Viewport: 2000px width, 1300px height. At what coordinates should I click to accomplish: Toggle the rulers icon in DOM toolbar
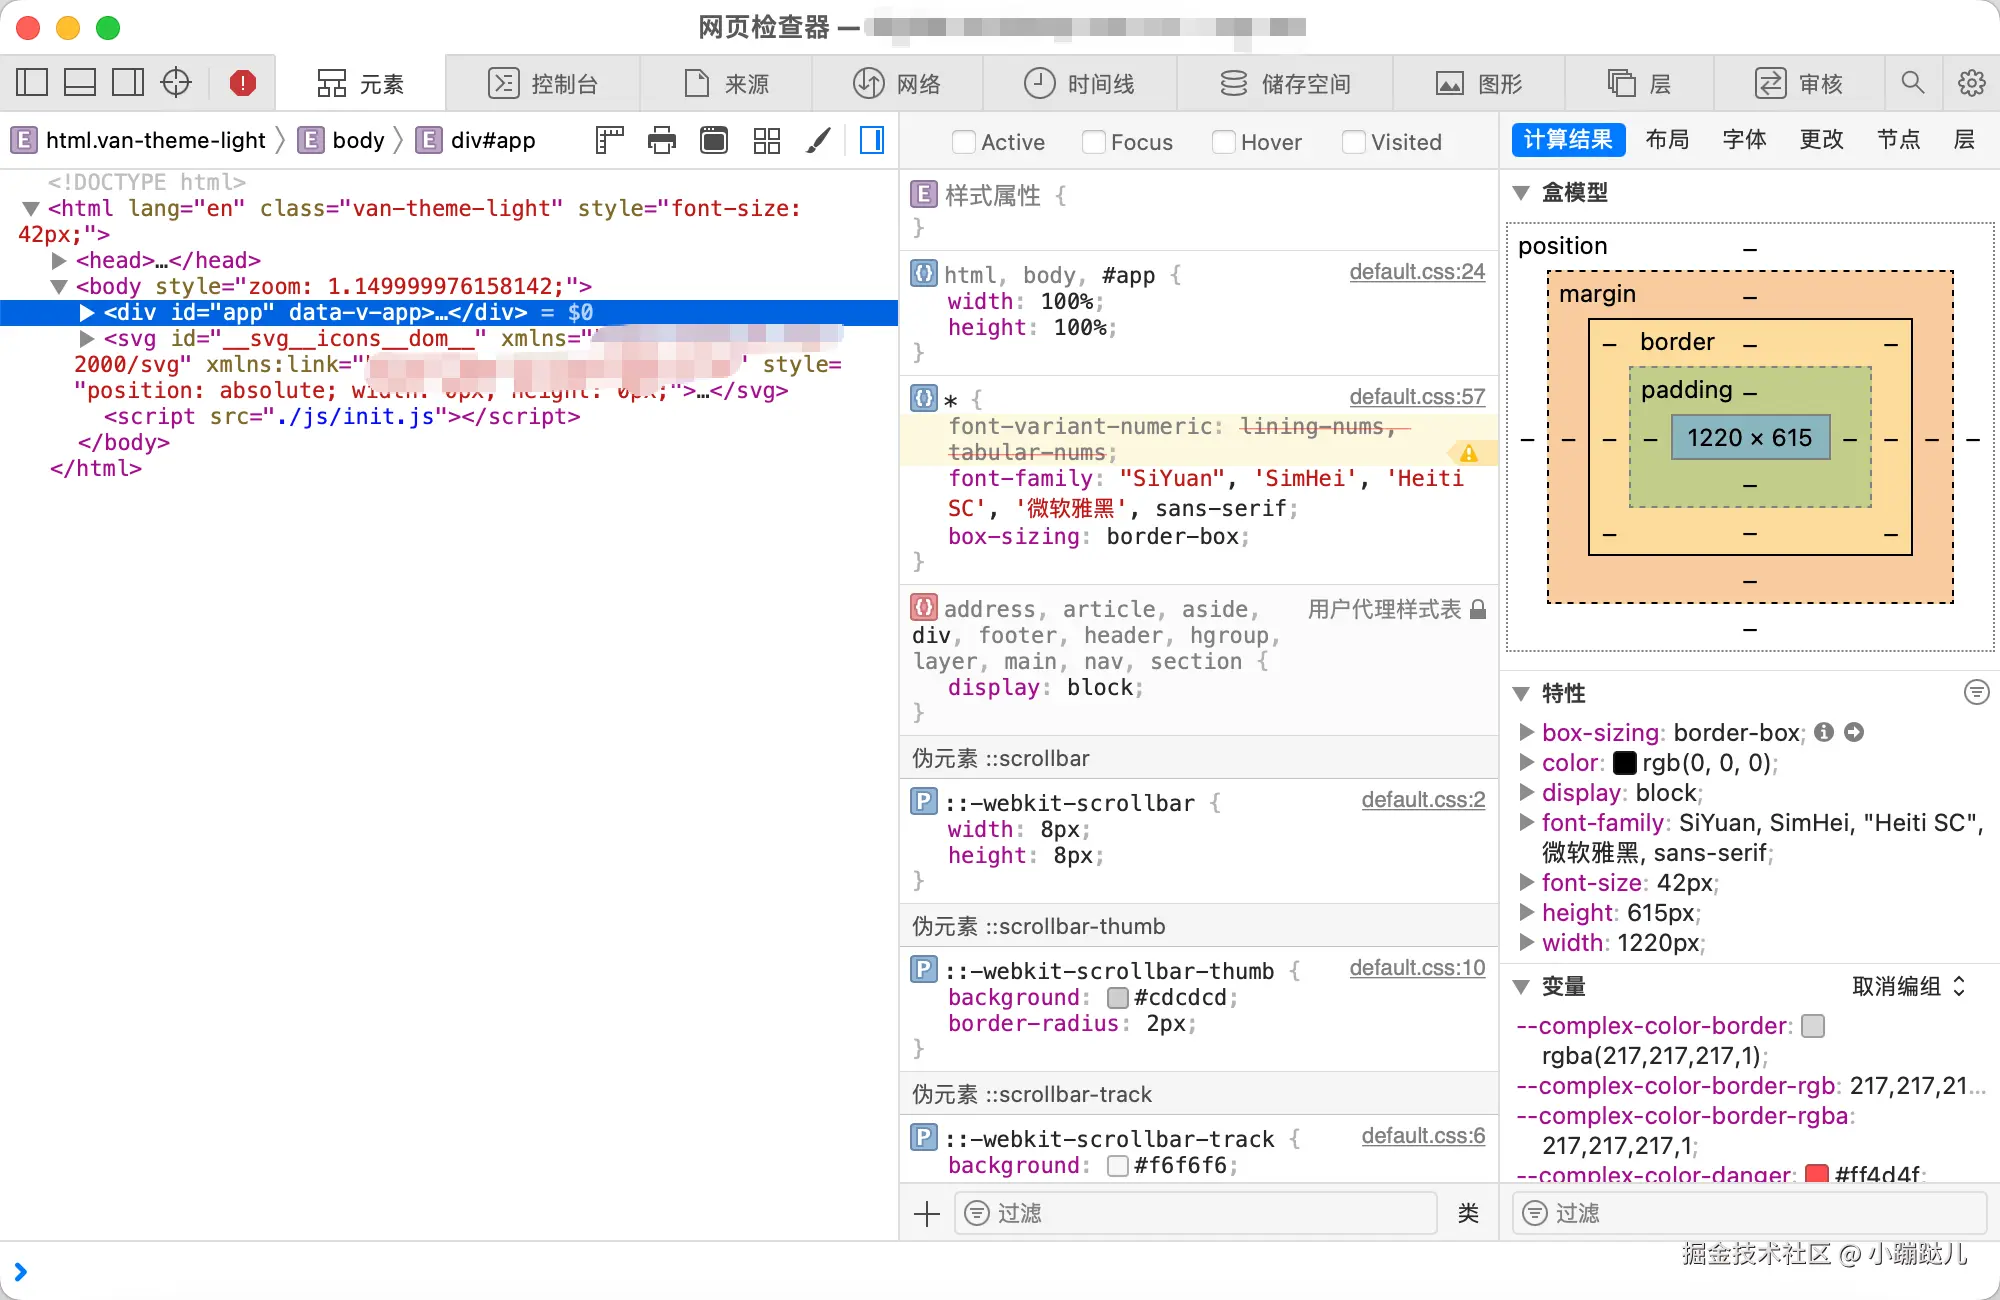point(609,140)
